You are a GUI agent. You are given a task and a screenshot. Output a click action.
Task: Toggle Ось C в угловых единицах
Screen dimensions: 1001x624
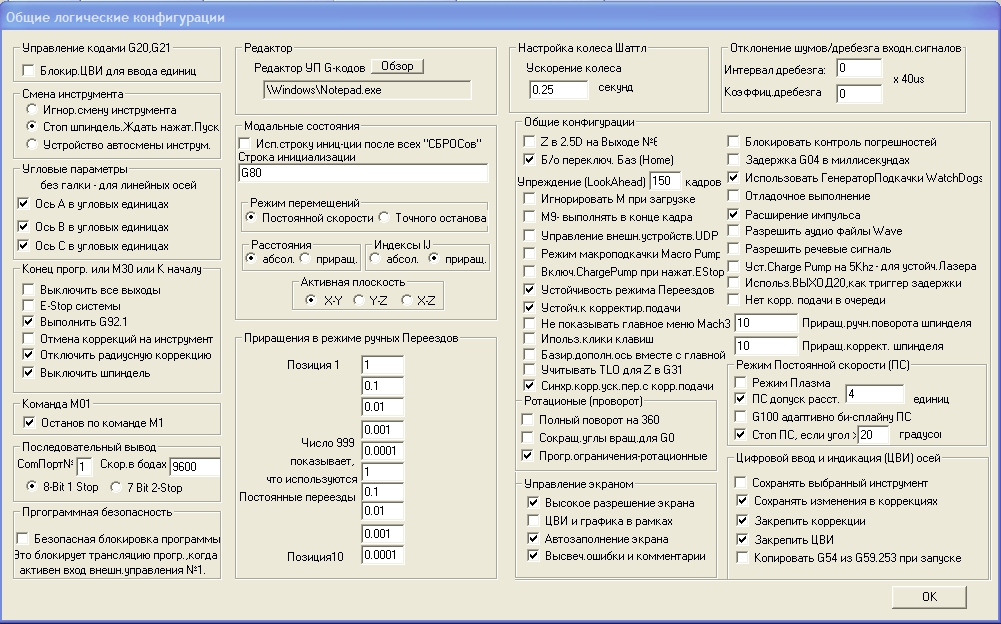tap(24, 245)
